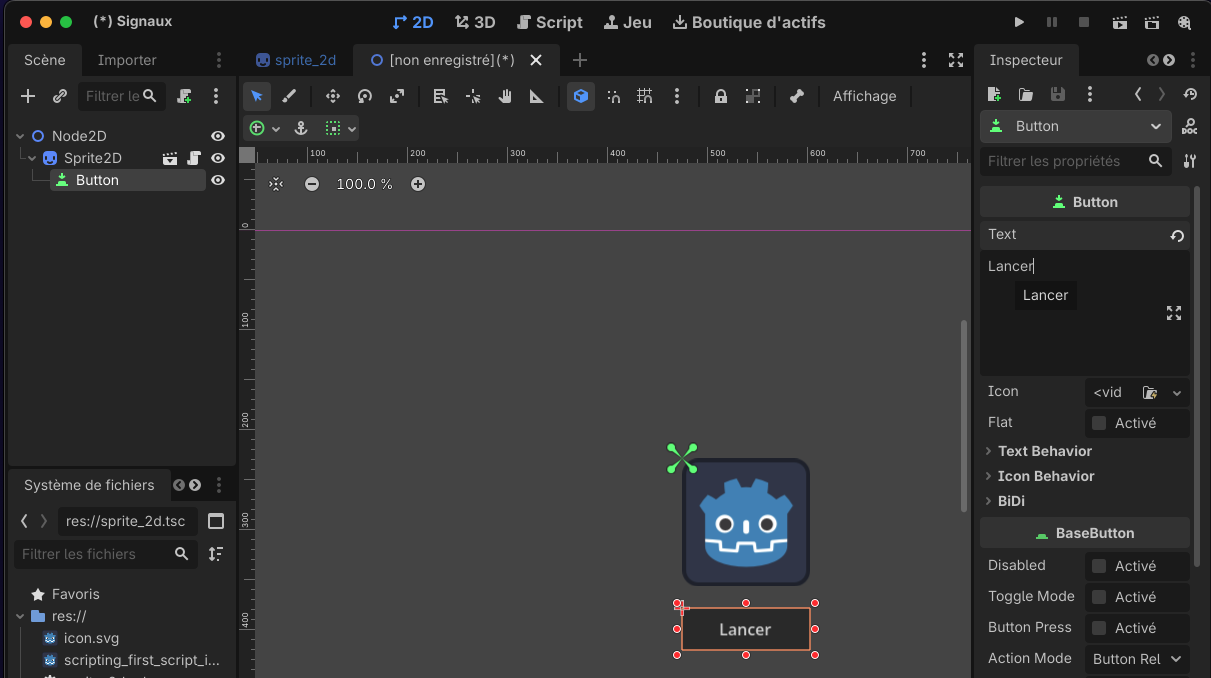Enable the Disabled checkbox
The width and height of the screenshot is (1211, 678).
1099,566
